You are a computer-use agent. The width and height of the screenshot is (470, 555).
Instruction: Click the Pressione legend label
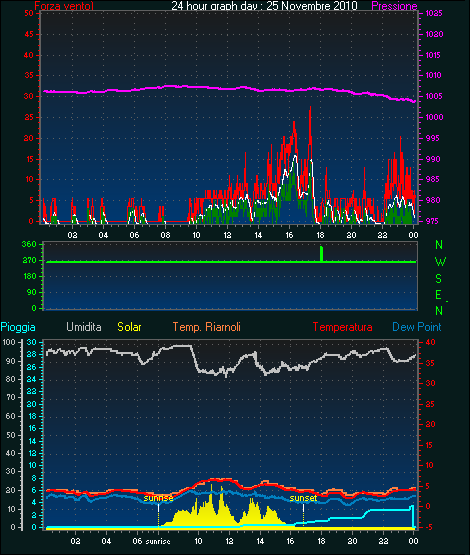point(394,6)
